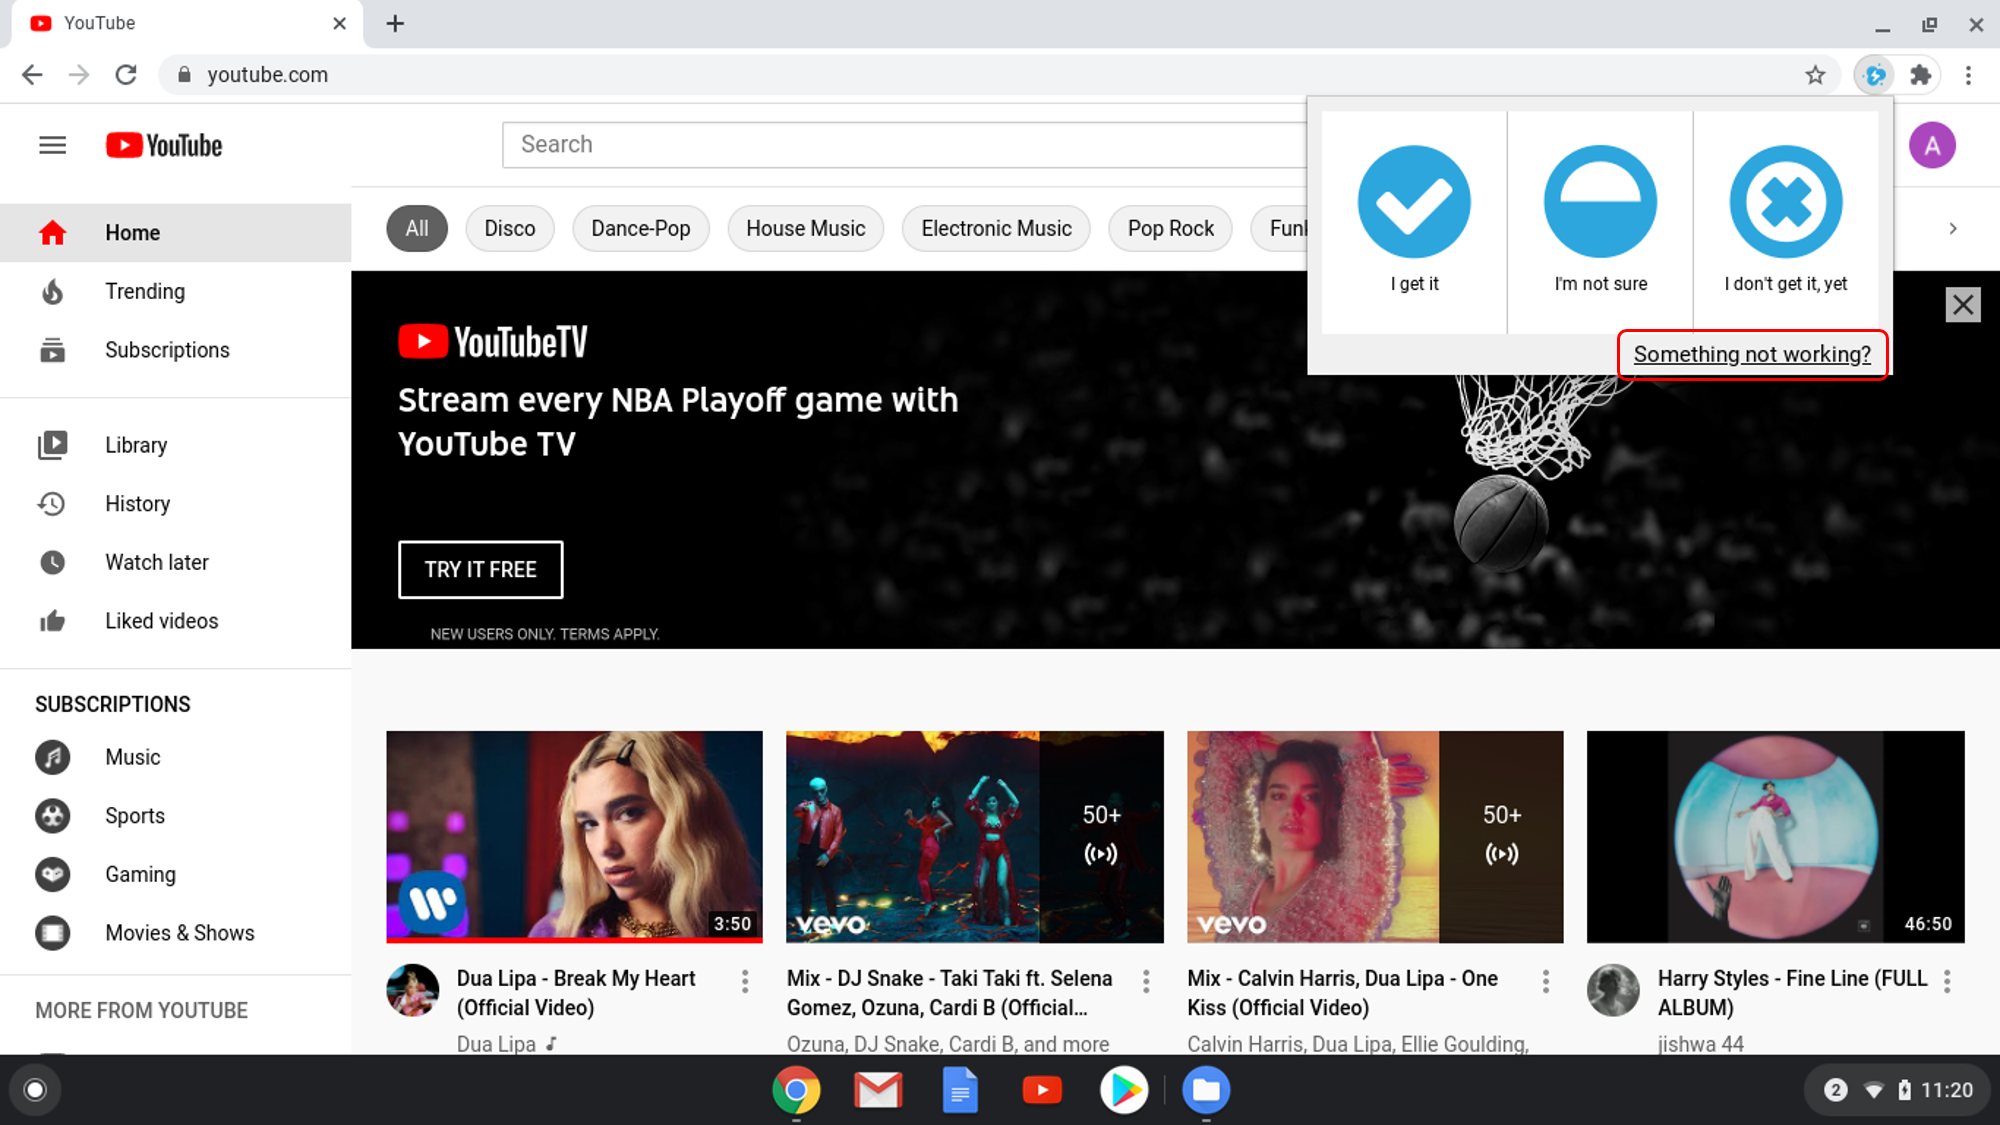Screen dimensions: 2000x1125
Task: Open jishwa 44 channel avatar
Action: point(1613,990)
